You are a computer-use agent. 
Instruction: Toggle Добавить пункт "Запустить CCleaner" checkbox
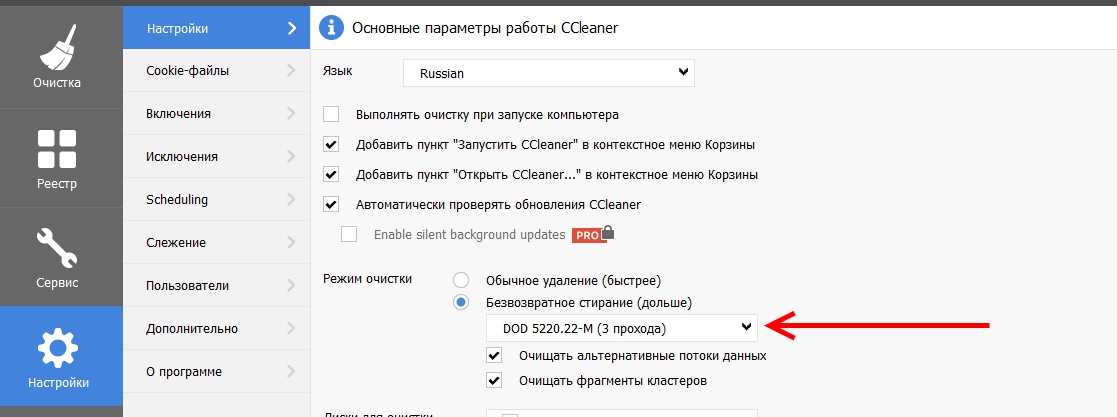[x=331, y=144]
